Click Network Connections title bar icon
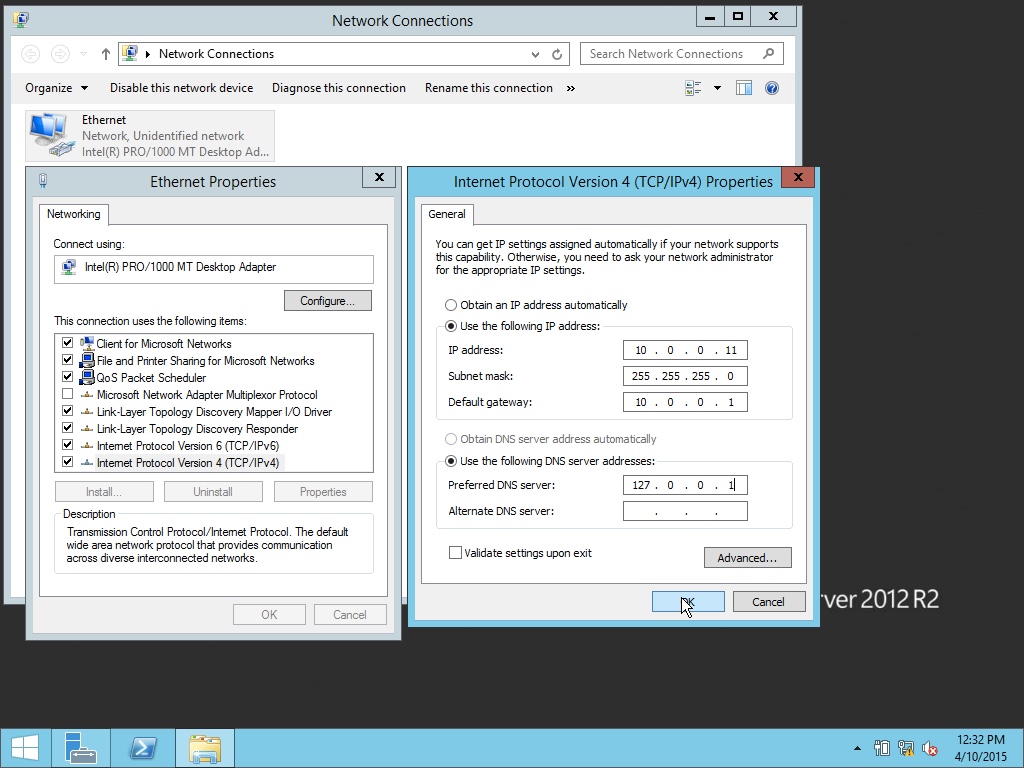 click(21, 20)
